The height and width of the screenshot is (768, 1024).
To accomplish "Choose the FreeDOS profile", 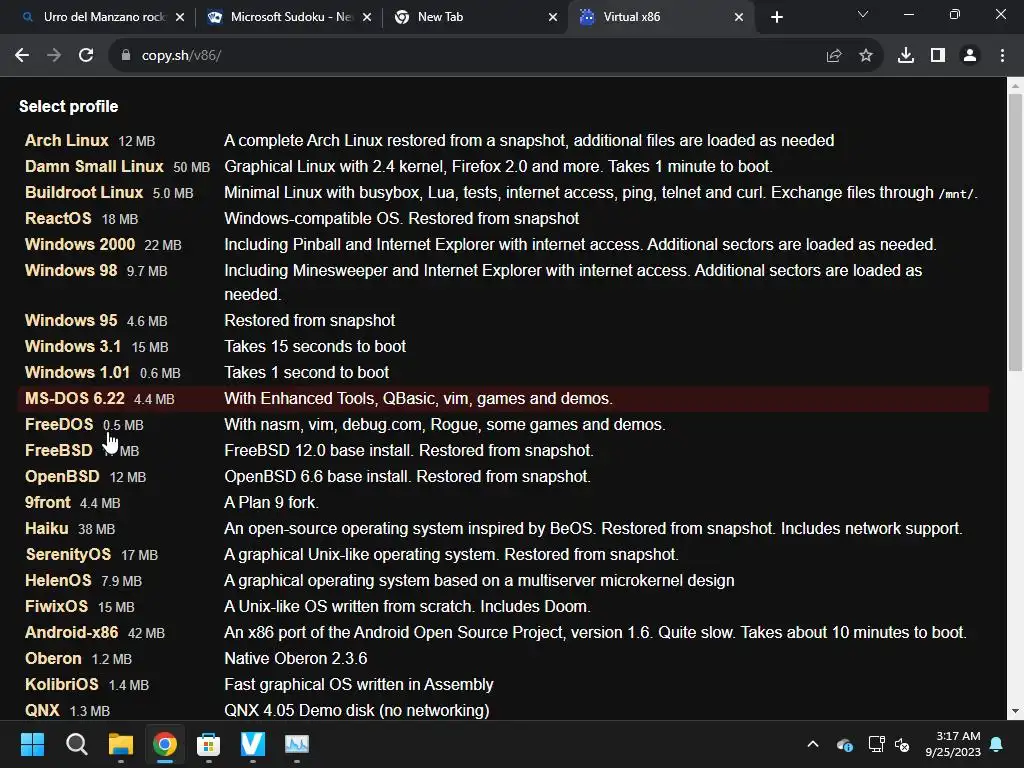I will [59, 425].
